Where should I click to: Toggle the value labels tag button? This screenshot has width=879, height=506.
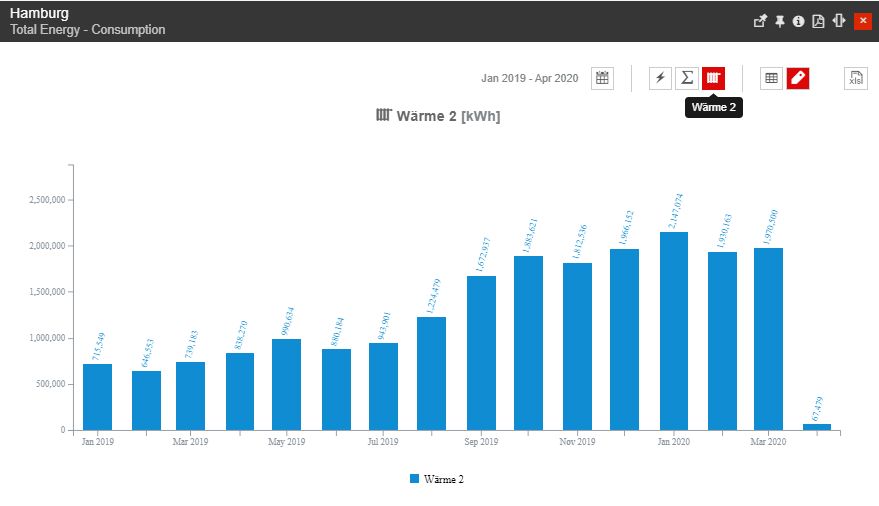pyautogui.click(x=797, y=78)
